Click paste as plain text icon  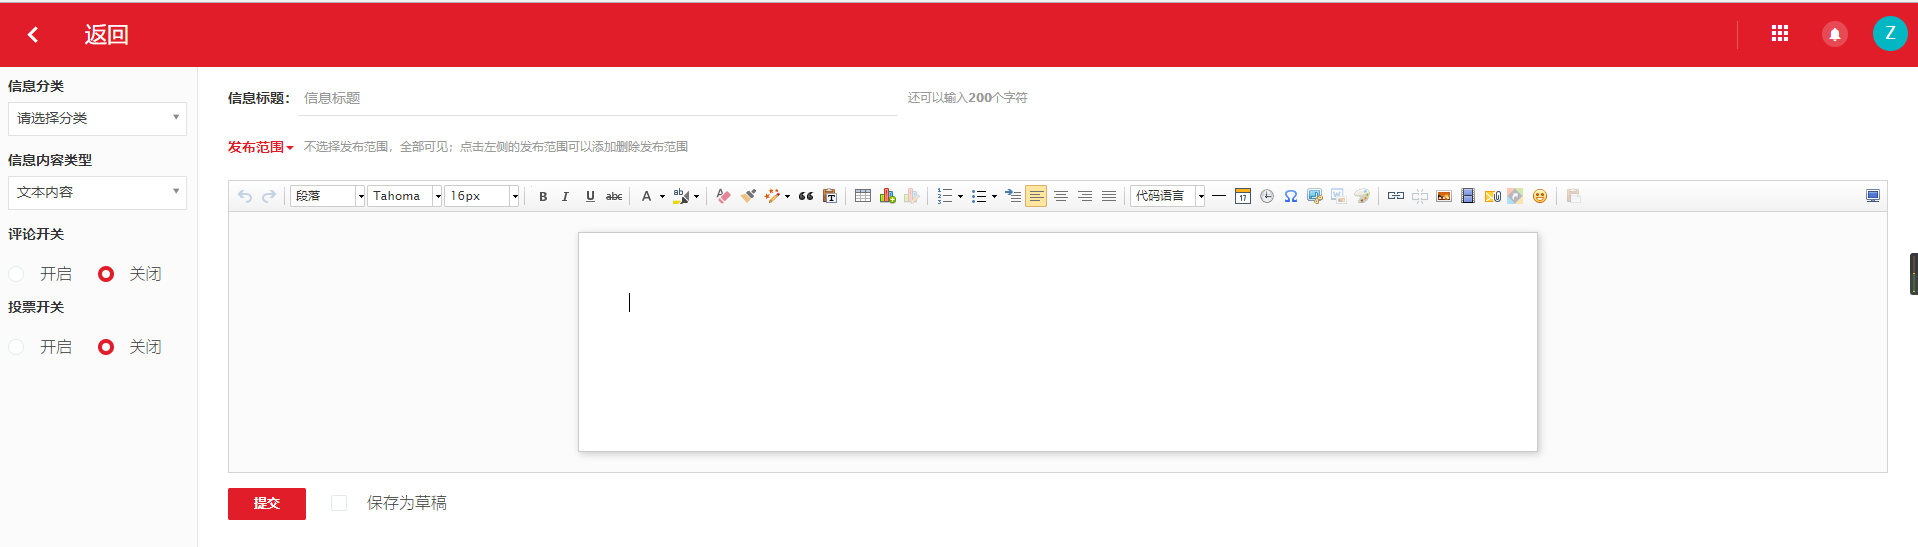830,196
